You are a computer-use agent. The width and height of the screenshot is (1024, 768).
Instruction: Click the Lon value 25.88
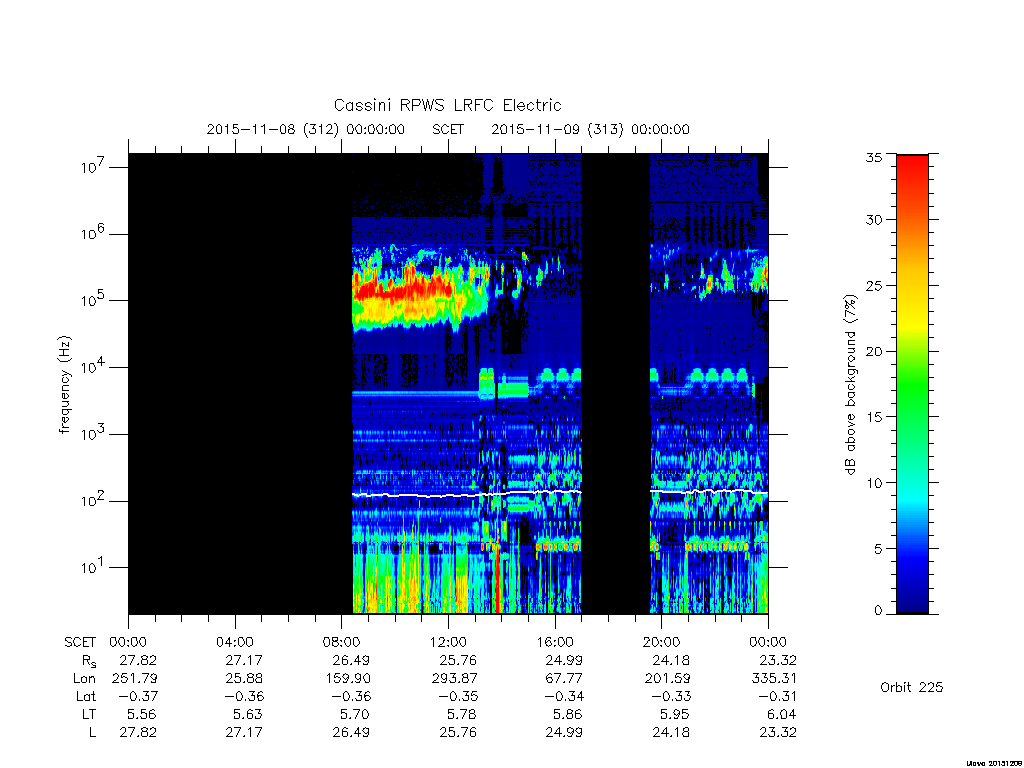(244, 678)
